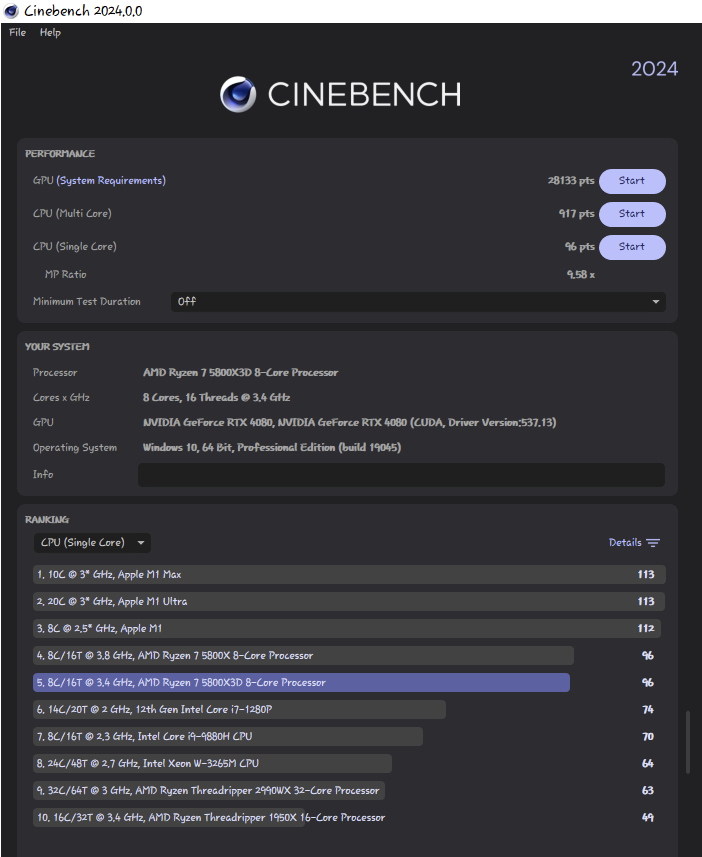The width and height of the screenshot is (702, 857).
Task: Click the Minimum Test Duration dropdown arrow
Action: 656,302
